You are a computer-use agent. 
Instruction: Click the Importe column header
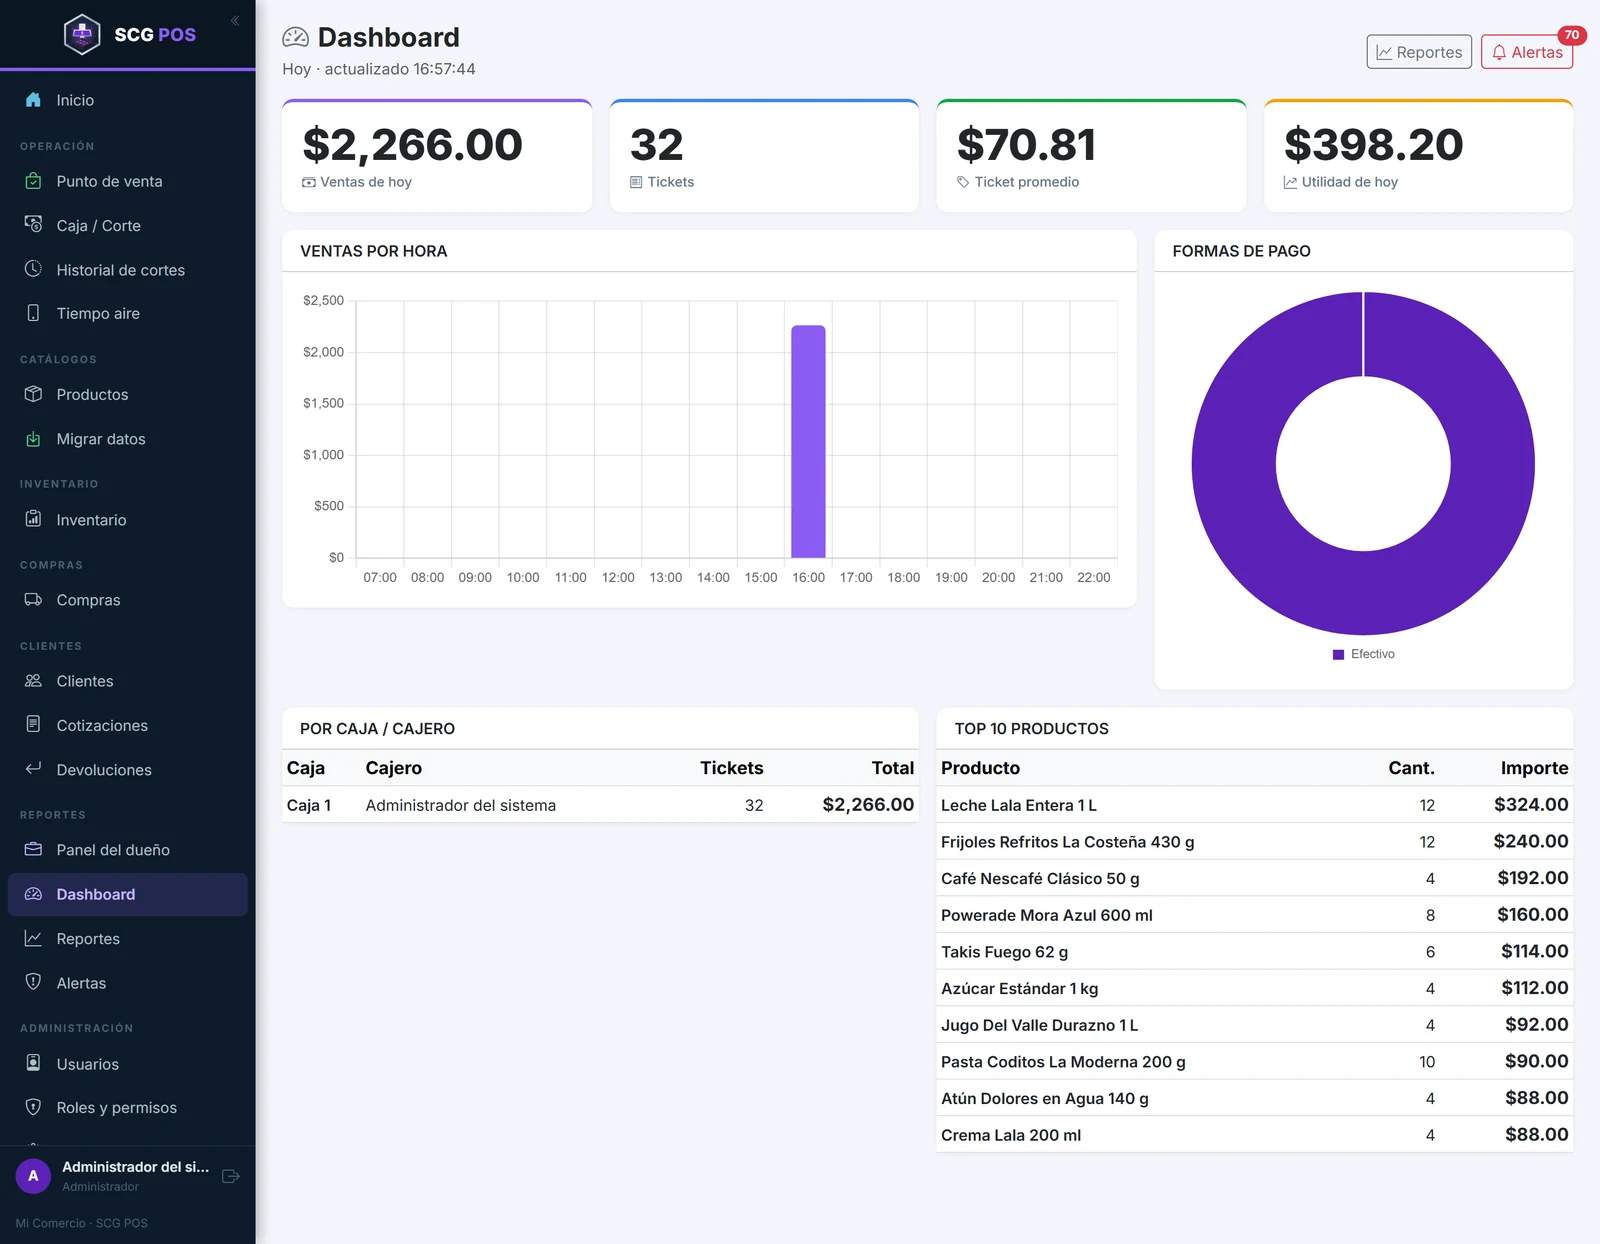[x=1534, y=768]
